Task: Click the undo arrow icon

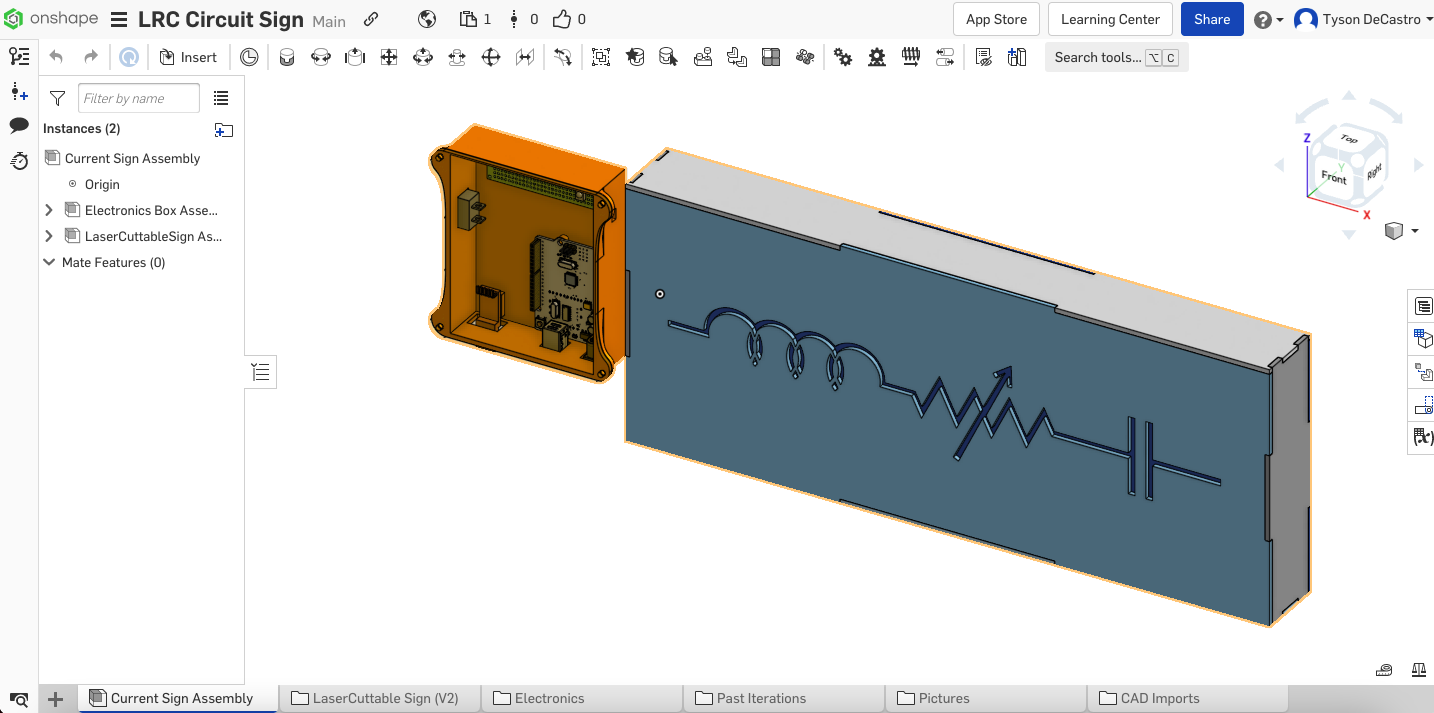Action: [56, 57]
